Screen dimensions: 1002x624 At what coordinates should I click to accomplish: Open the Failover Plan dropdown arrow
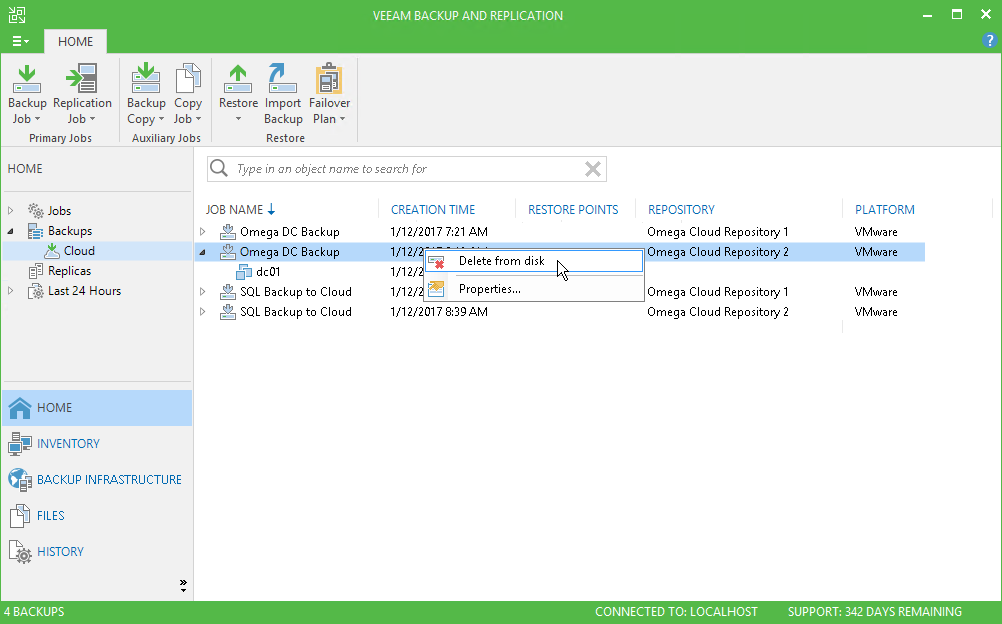(x=343, y=119)
